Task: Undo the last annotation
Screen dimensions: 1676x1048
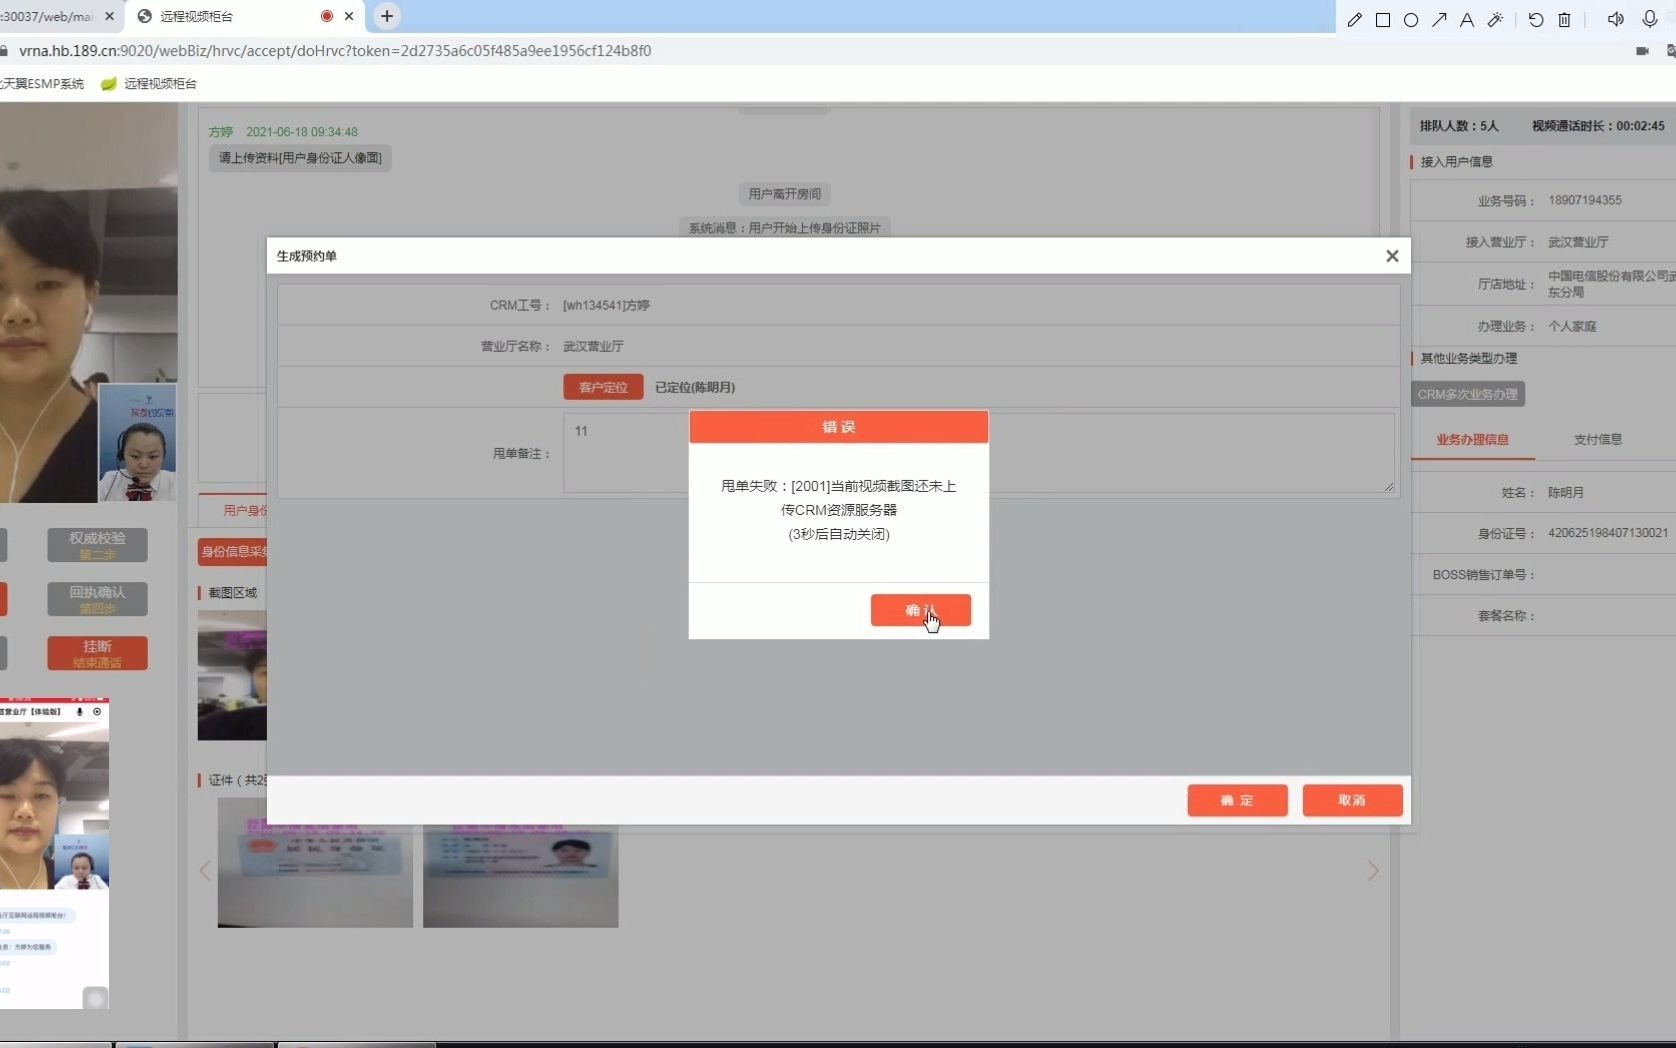Action: (x=1536, y=20)
